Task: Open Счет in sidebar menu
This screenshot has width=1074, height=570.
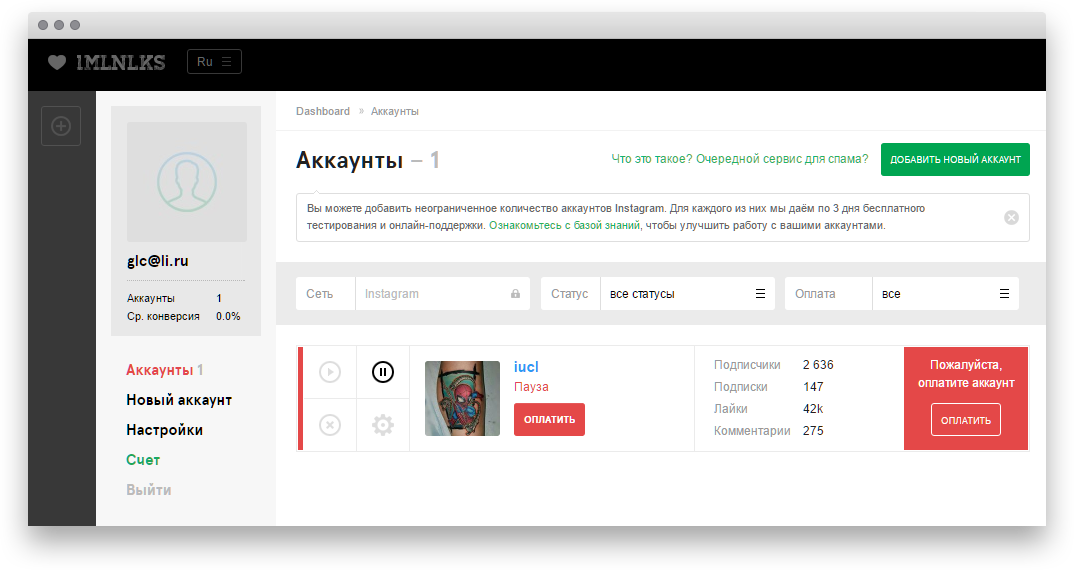Action: (143, 460)
